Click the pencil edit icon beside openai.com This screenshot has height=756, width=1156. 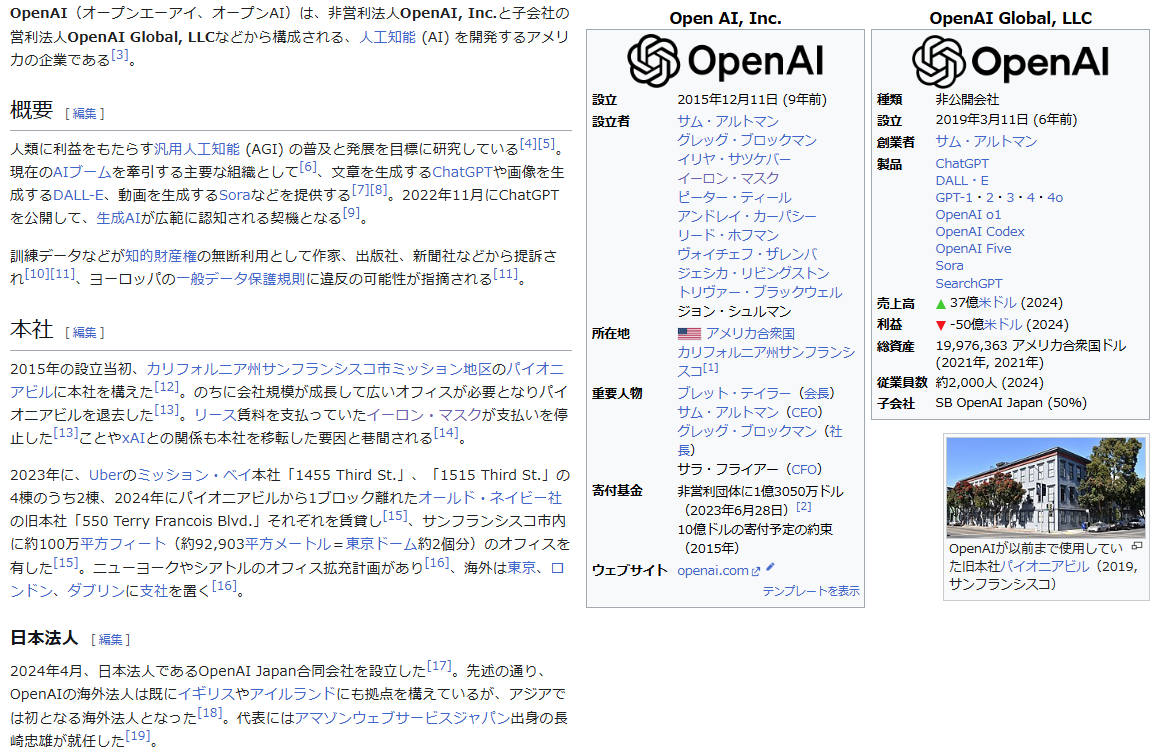[x=770, y=567]
